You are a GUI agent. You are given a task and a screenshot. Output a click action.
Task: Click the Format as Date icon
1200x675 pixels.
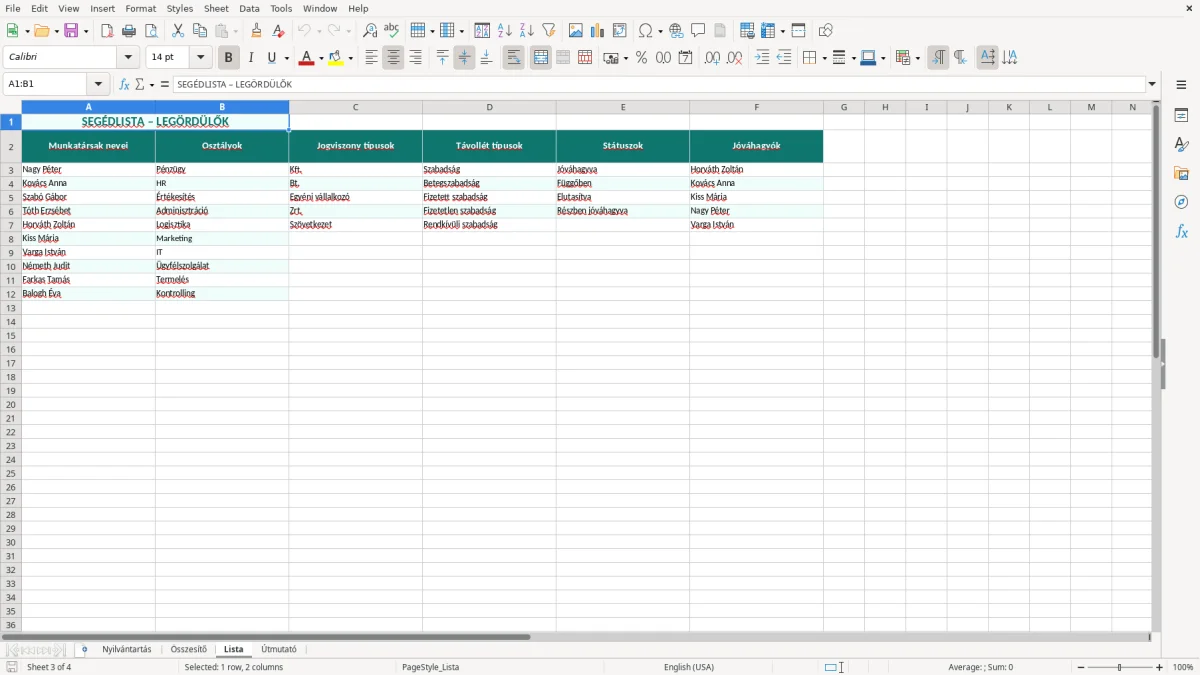[686, 58]
